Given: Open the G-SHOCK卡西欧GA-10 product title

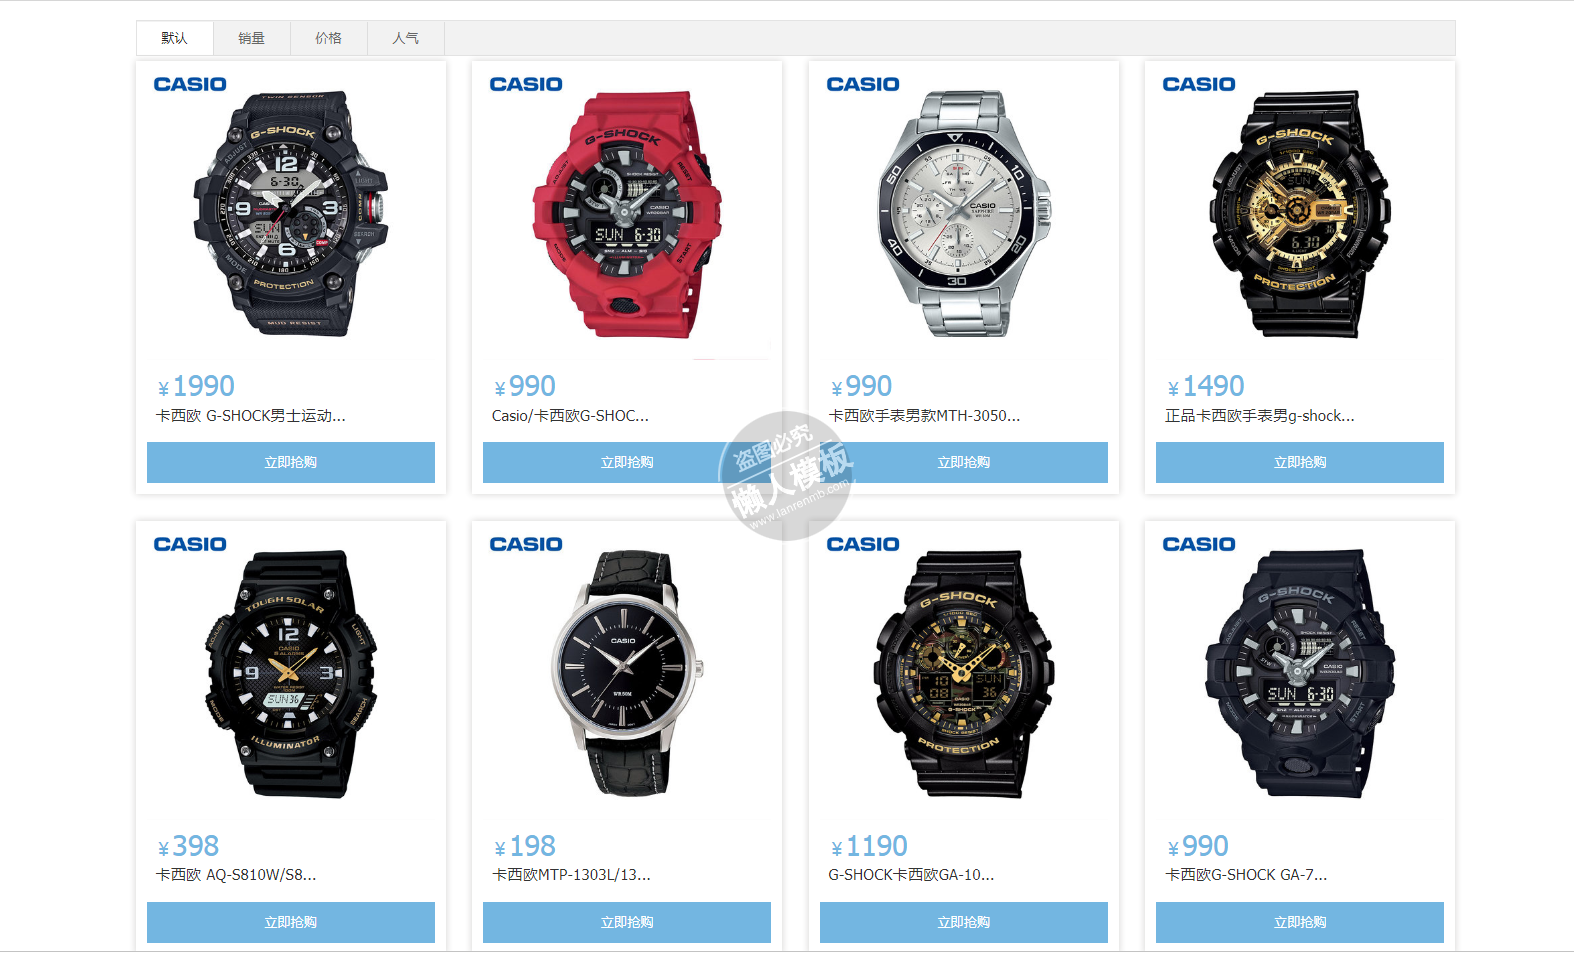Looking at the screenshot, I should click(911, 875).
